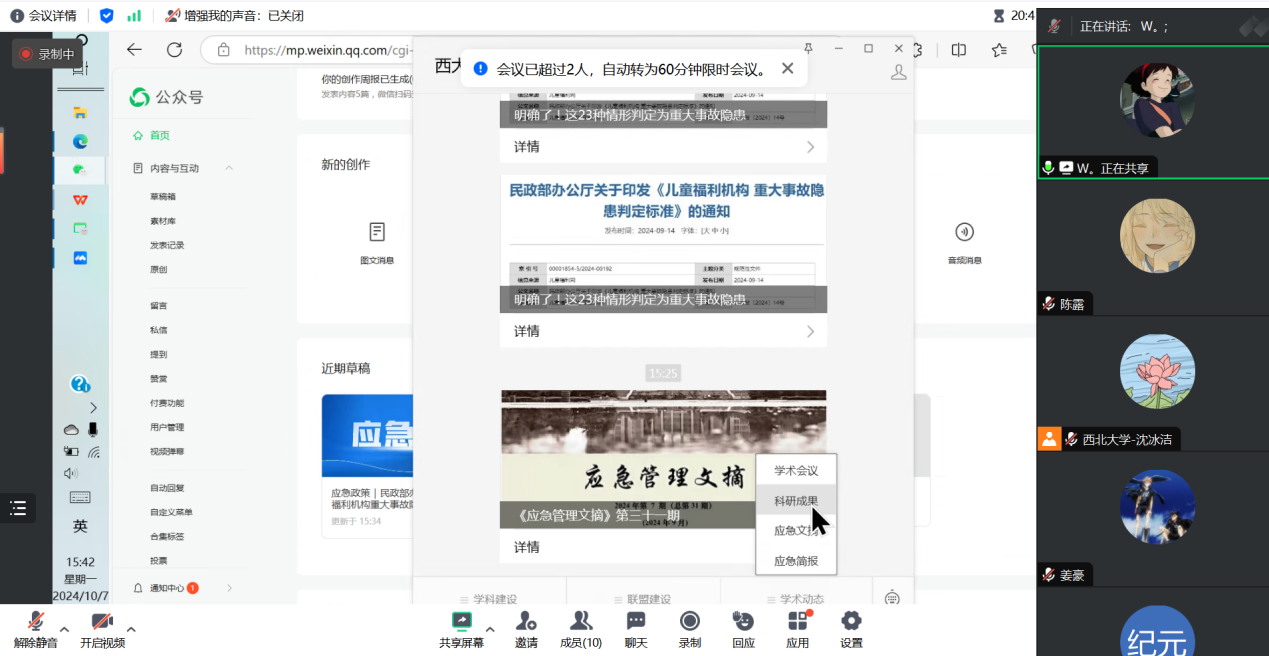This screenshot has width=1269, height=656.
Task: Click the Share Screen (共享屏幕) icon
Action: (x=461, y=622)
